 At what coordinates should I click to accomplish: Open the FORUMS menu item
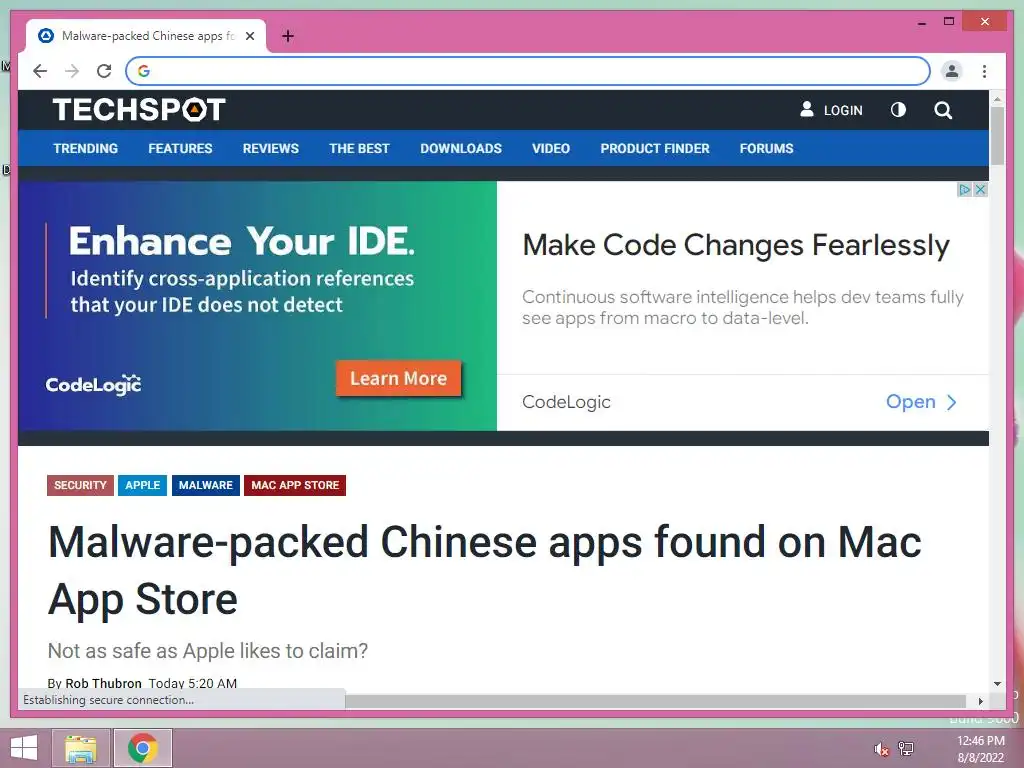pyautogui.click(x=766, y=148)
